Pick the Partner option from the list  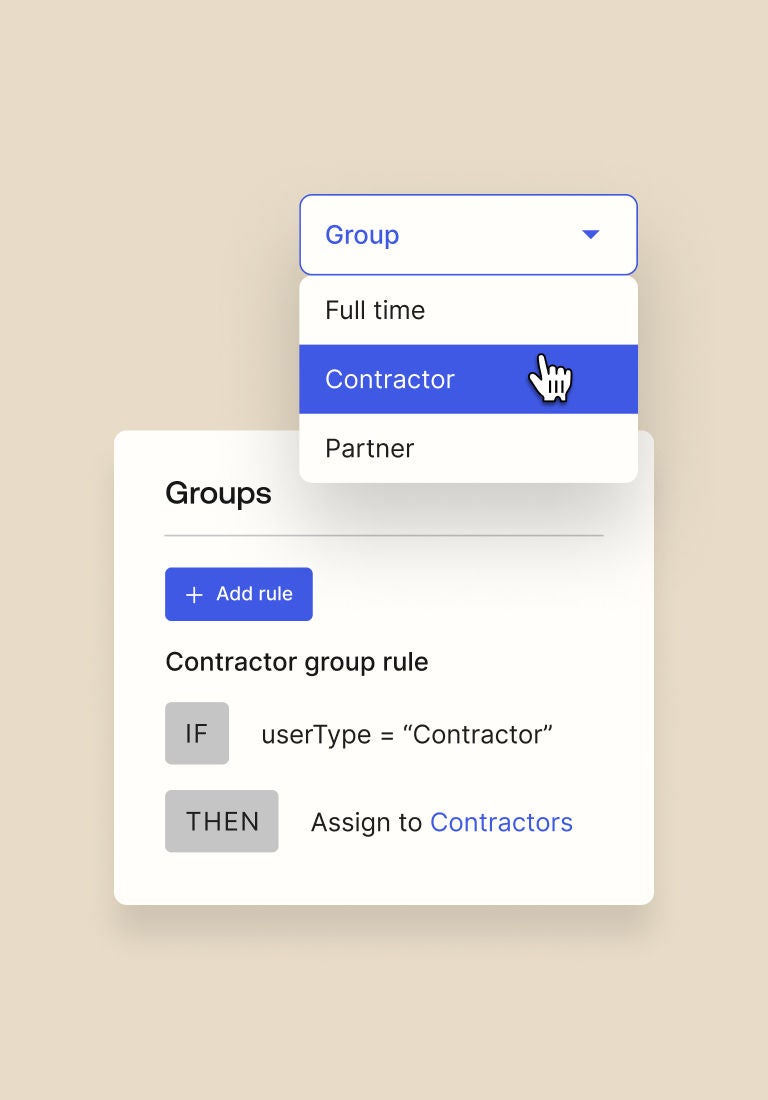tap(370, 448)
